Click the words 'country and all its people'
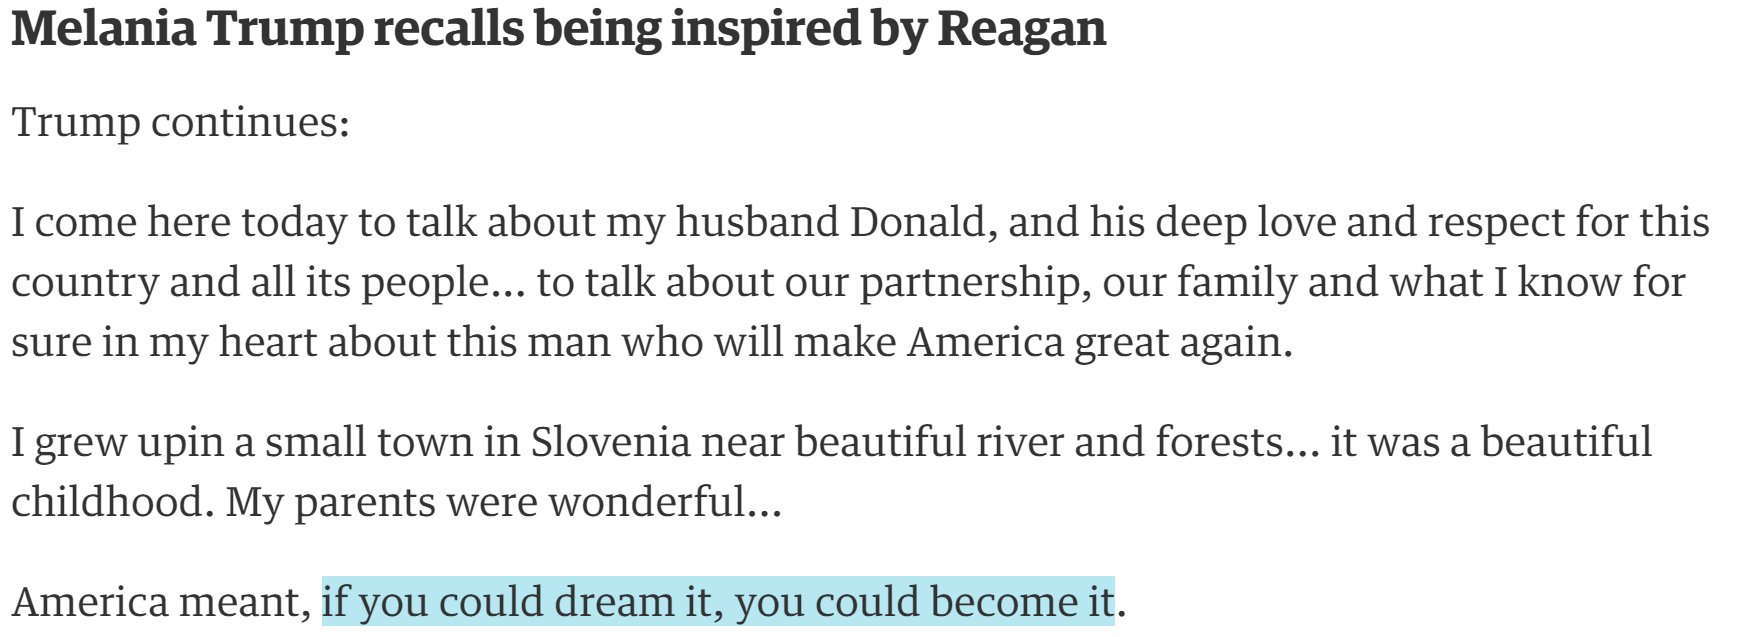1741x637 pixels. (x=260, y=283)
